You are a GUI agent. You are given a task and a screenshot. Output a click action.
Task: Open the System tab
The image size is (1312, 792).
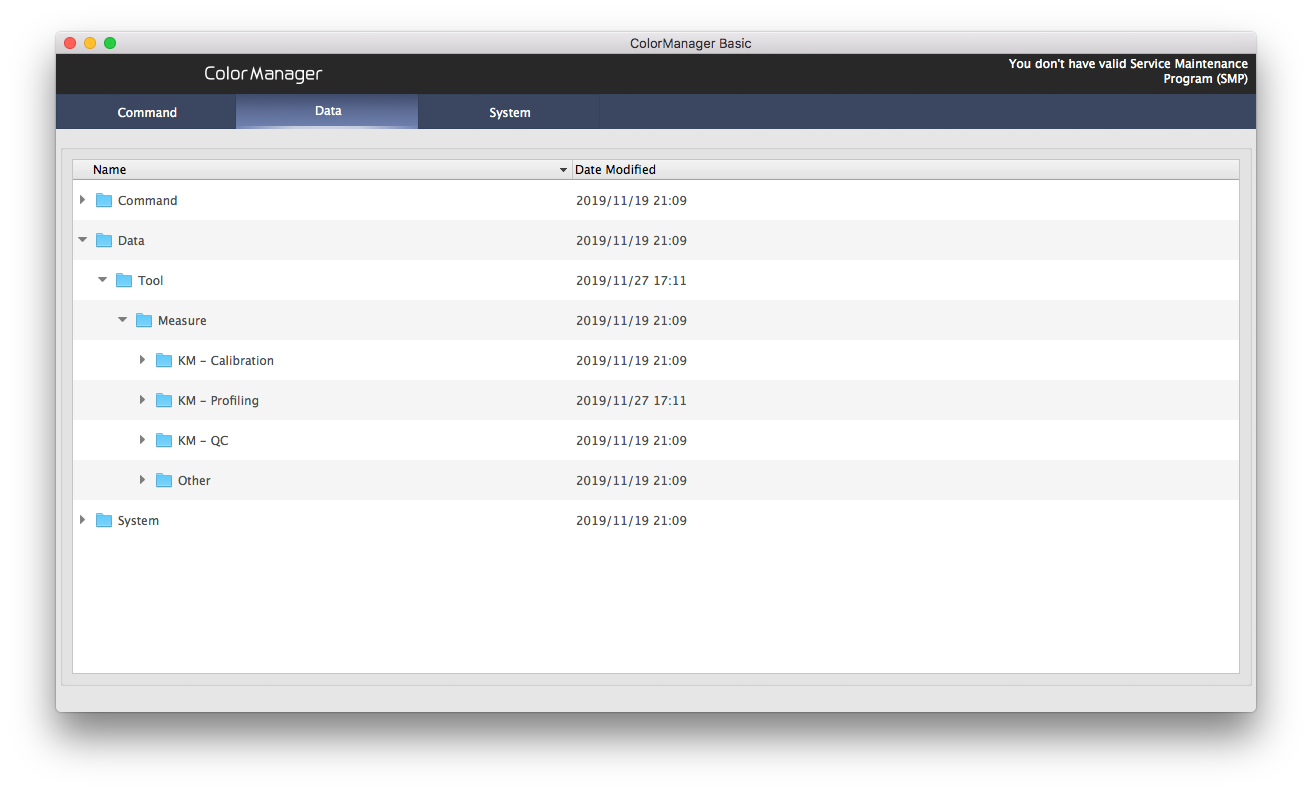tap(509, 112)
